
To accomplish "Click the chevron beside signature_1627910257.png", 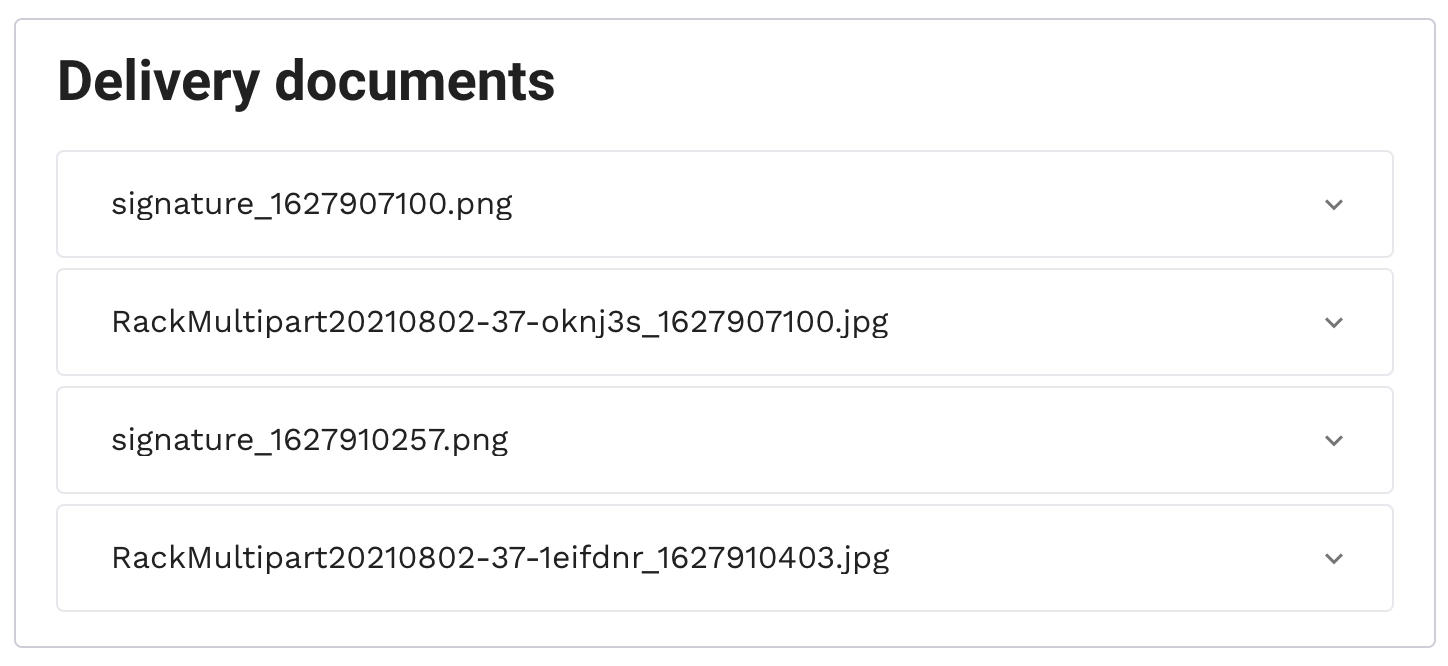I will [1333, 441].
